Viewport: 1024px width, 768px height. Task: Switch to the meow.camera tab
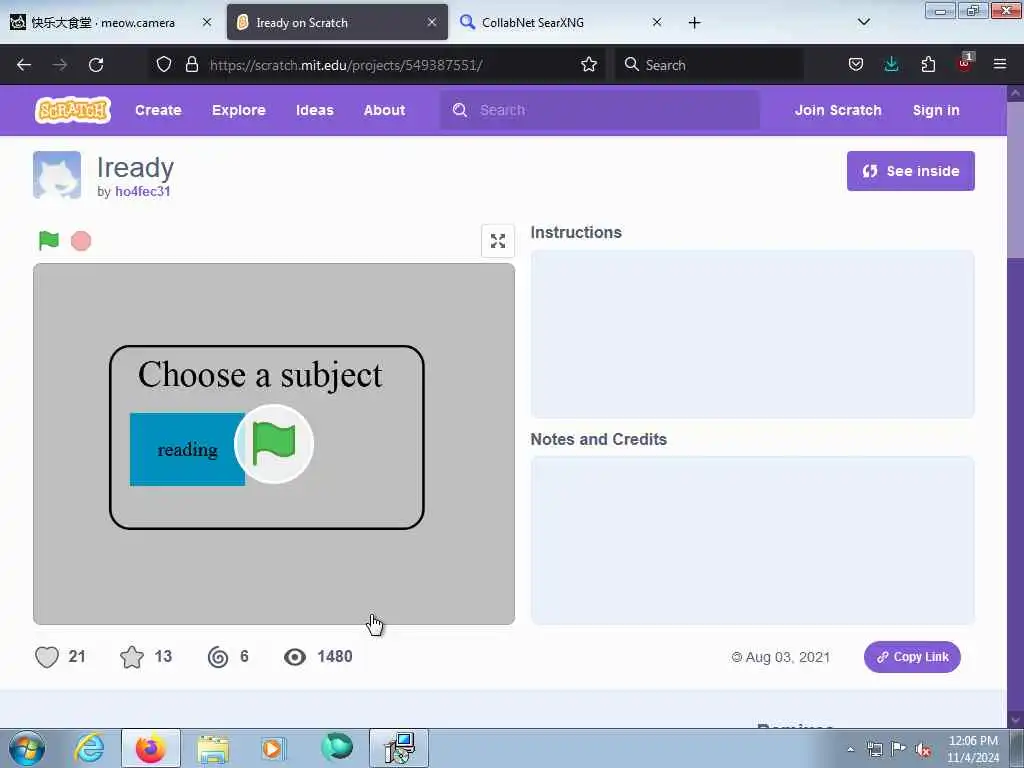point(103,22)
